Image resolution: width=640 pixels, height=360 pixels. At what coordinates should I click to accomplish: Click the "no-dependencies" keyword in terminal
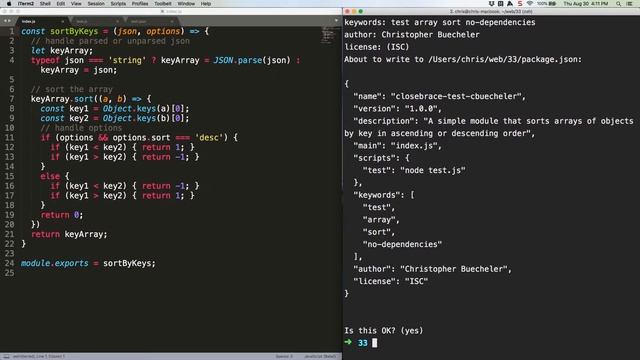(402, 244)
